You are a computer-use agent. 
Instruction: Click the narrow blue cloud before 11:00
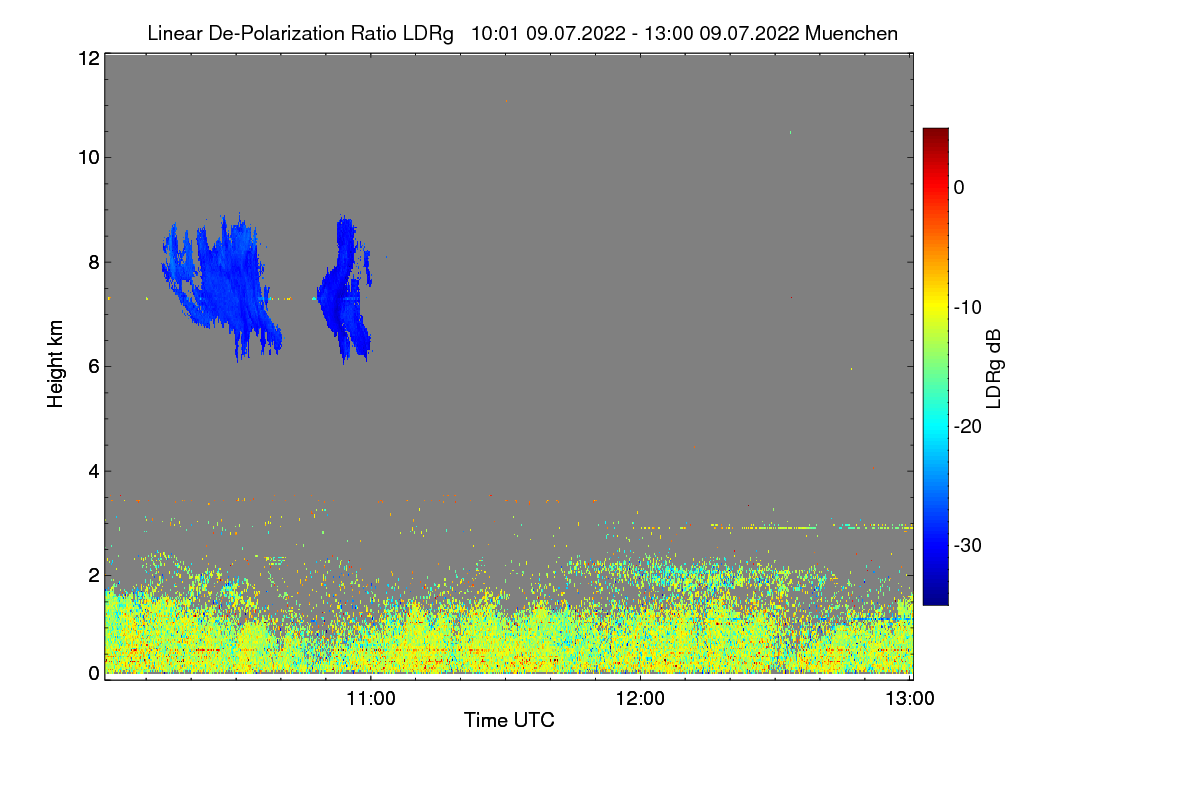(346, 290)
